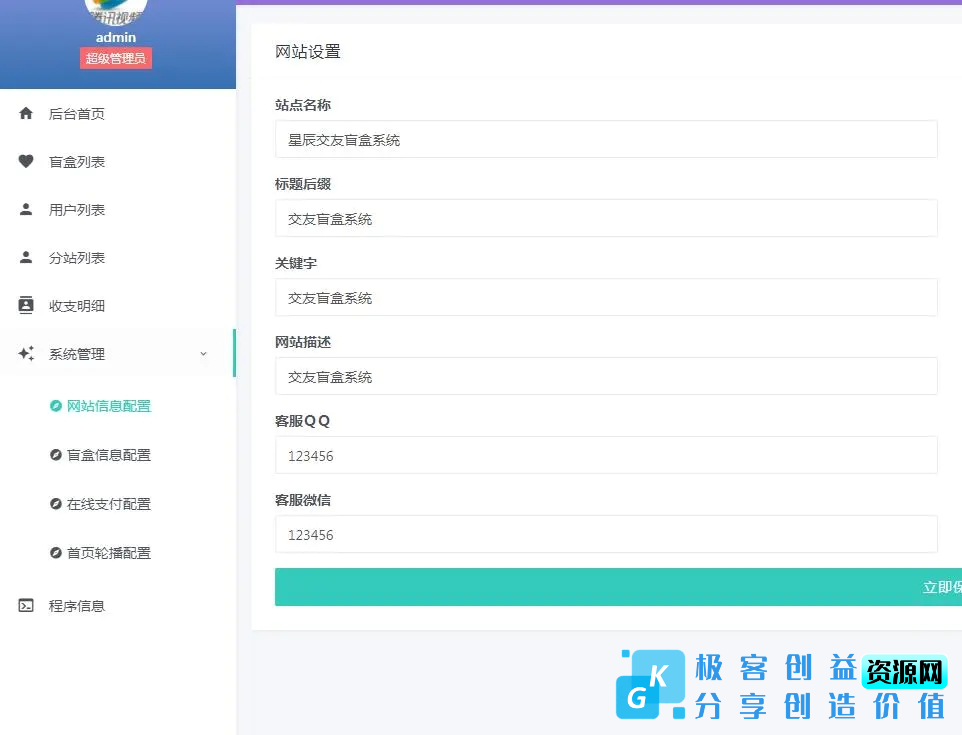Select 用户列表 in the sidebar
This screenshot has height=735, width=962.
tap(80, 209)
